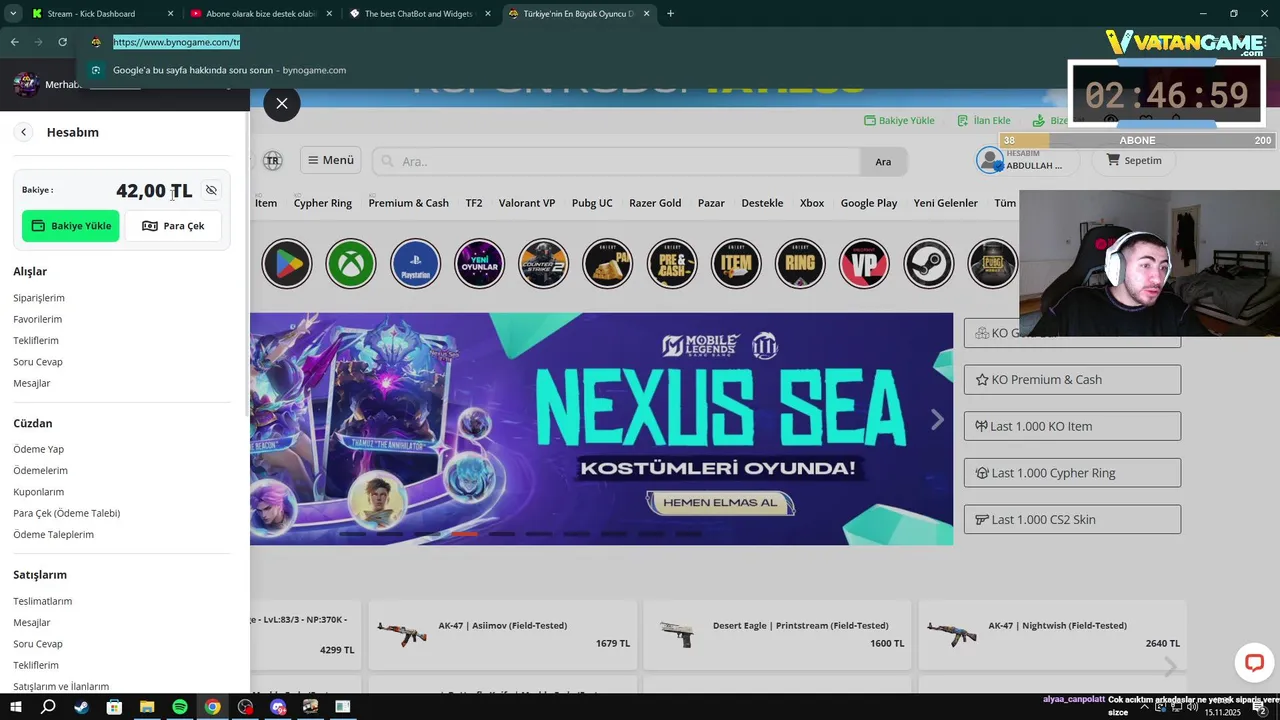Select Para Çek (Ödeme Talebi) link
This screenshot has height=720, width=1280.
(x=67, y=513)
